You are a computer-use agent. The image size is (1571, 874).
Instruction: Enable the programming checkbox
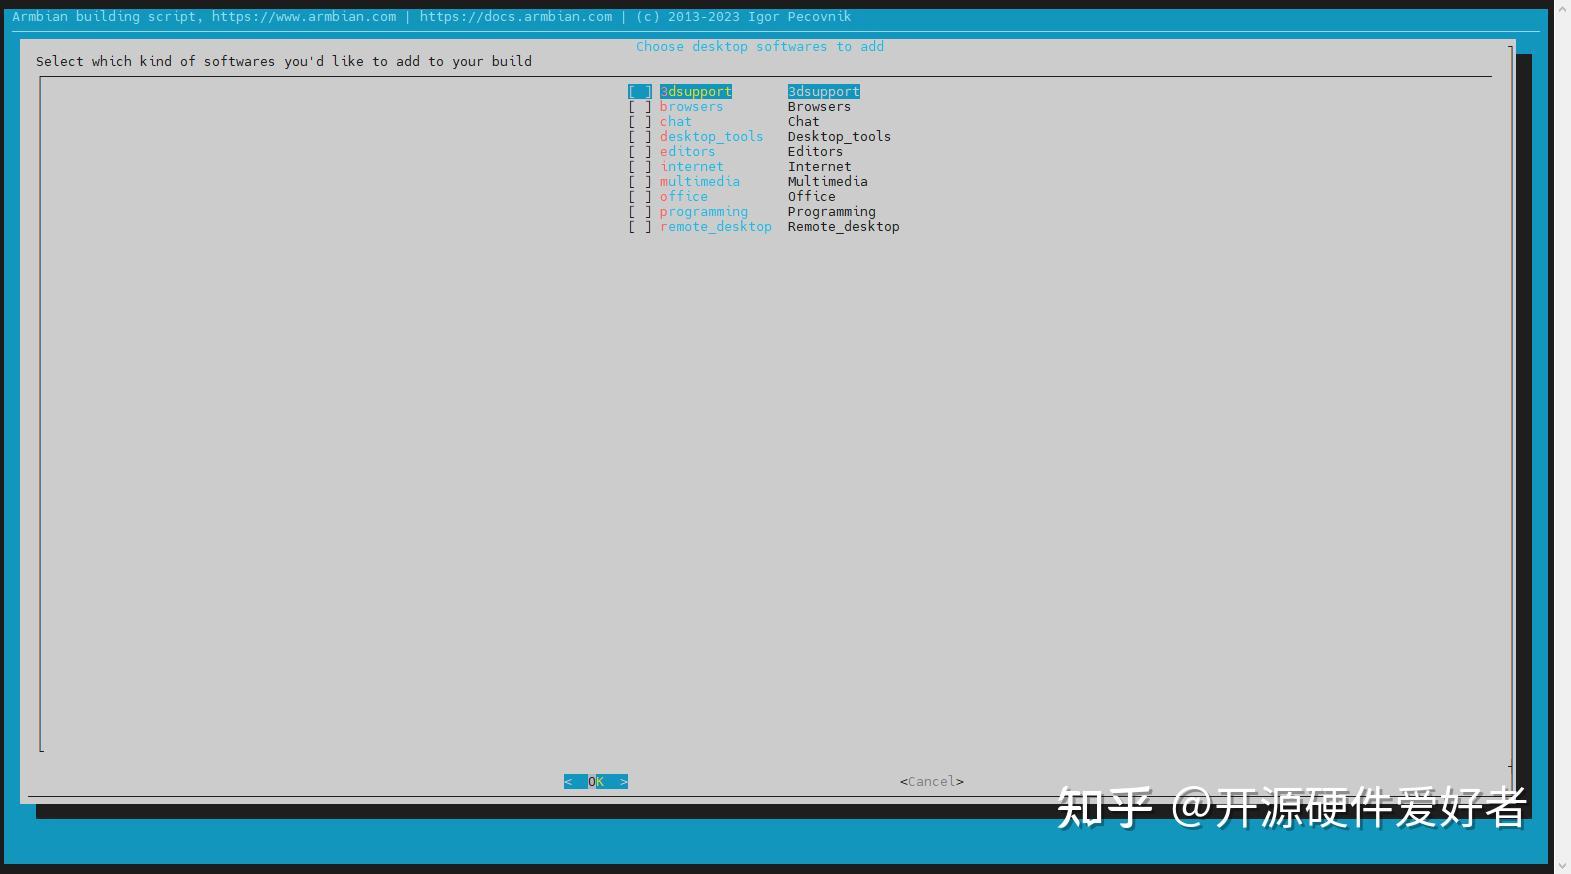click(x=640, y=212)
